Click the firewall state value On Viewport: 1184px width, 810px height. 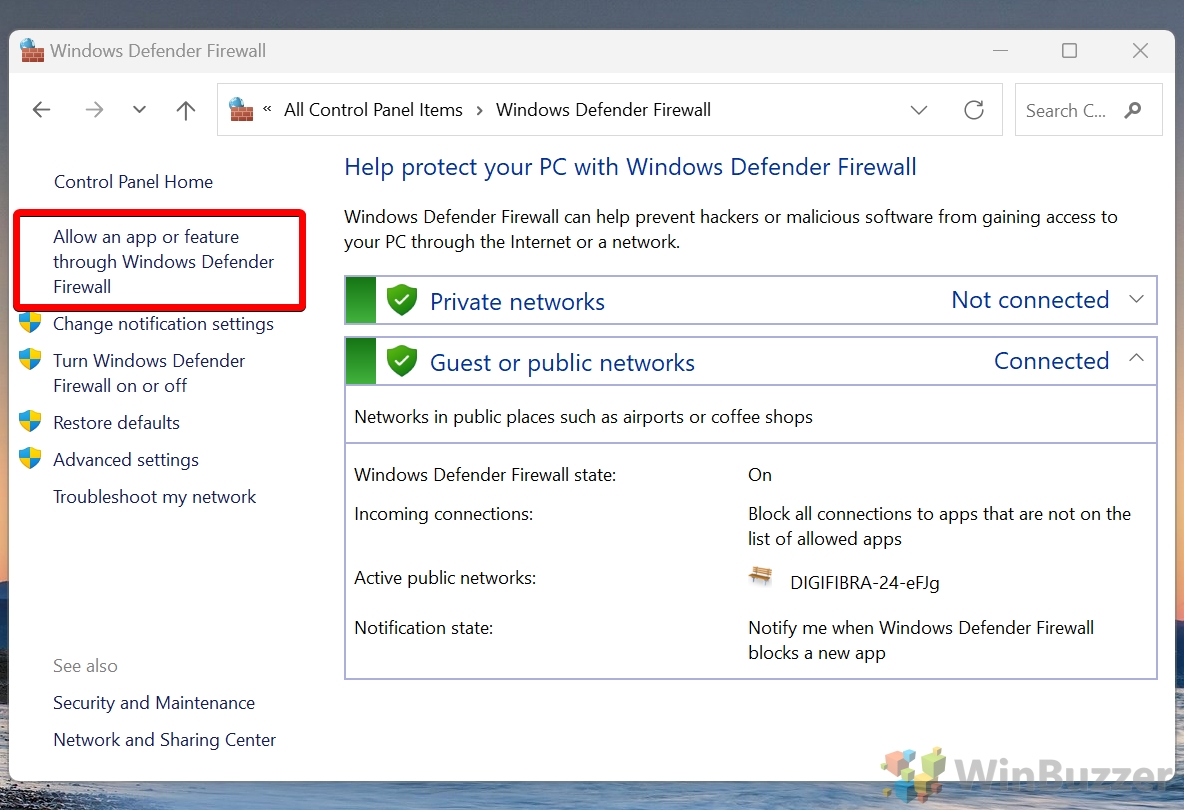coord(760,475)
